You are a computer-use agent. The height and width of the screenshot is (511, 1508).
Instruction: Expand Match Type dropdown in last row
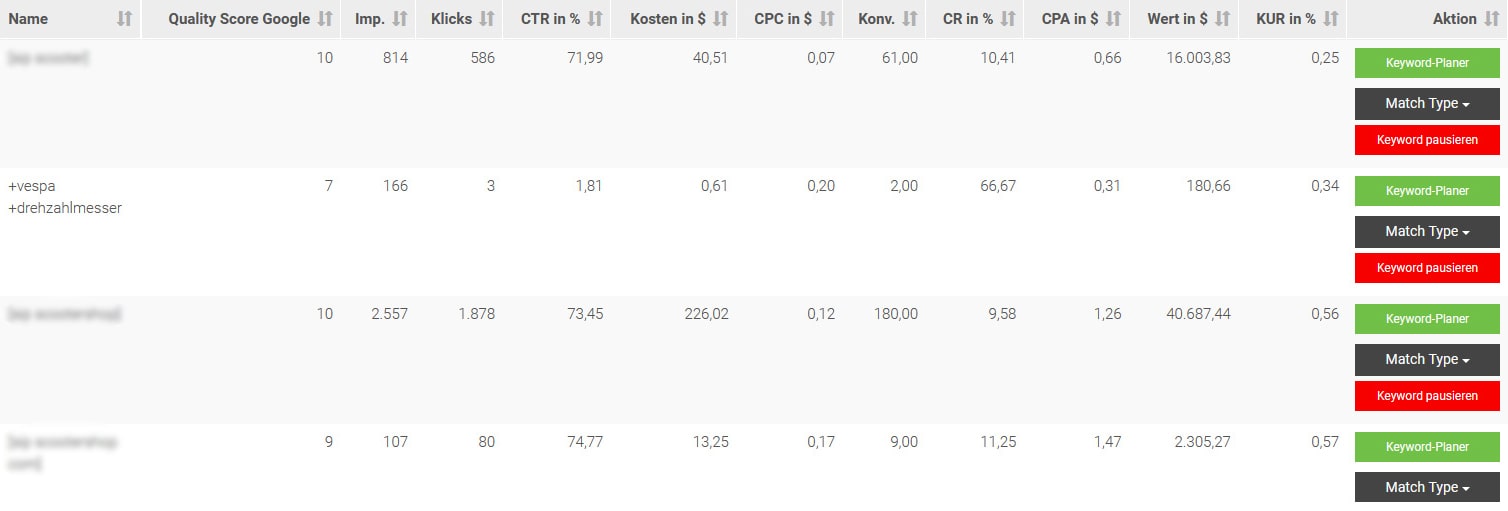coord(1427,488)
